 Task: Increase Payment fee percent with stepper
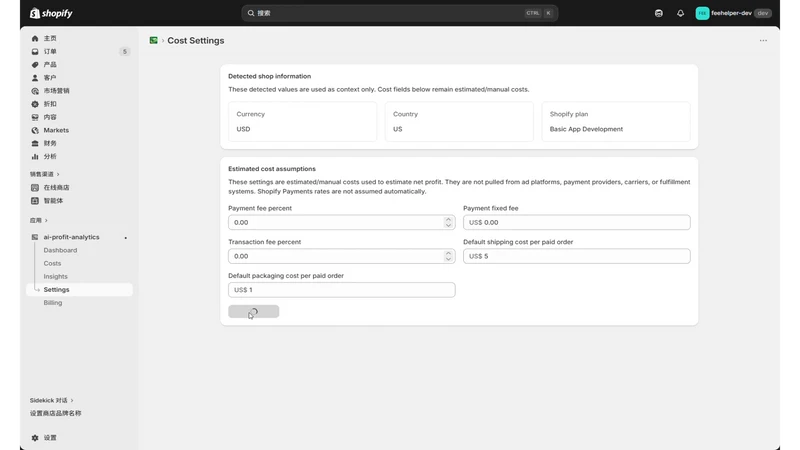[x=448, y=219]
